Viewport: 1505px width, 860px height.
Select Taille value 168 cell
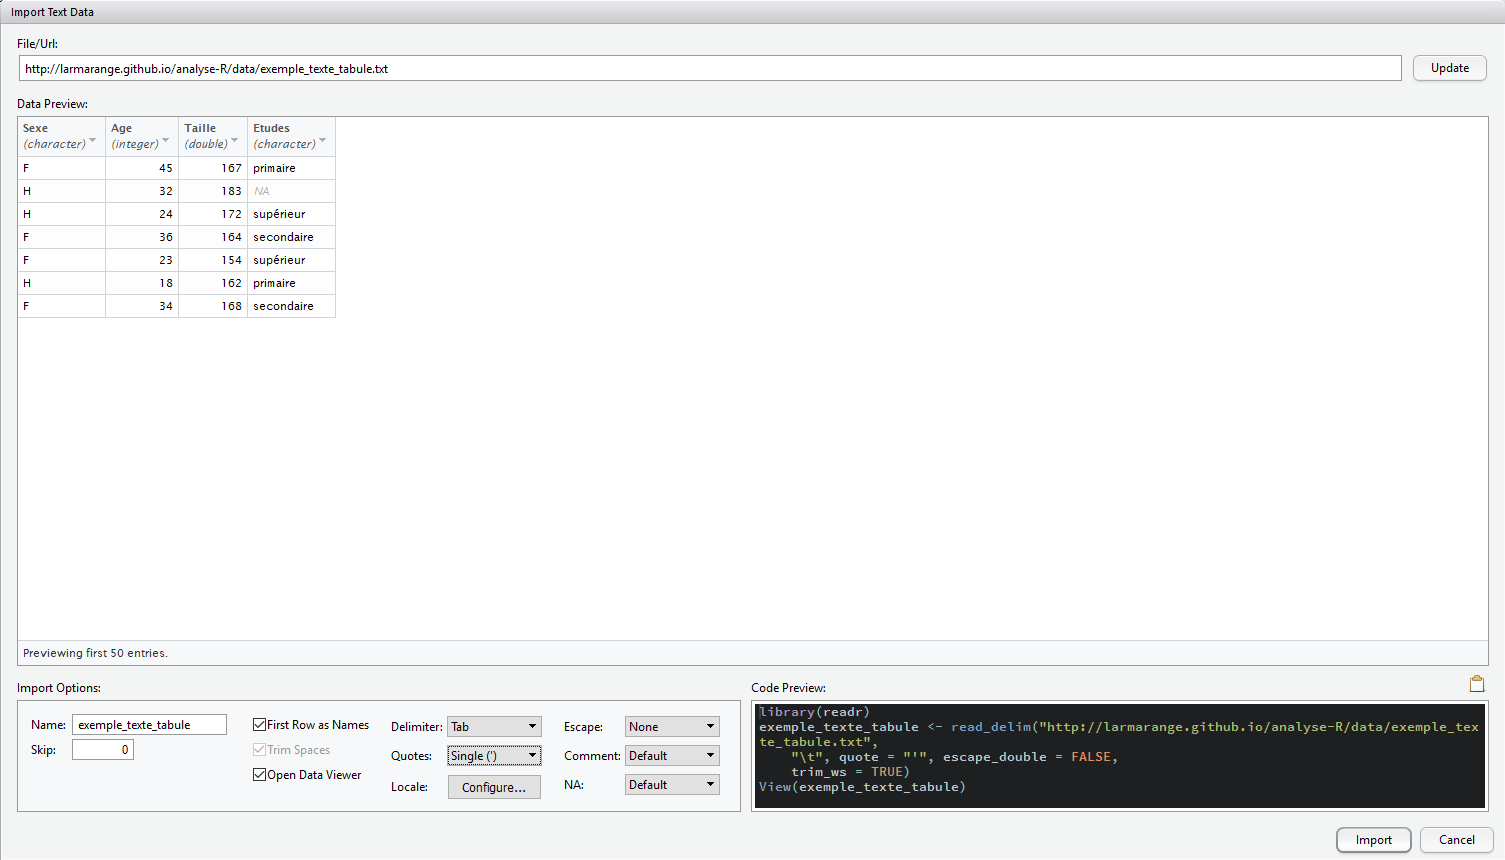pos(213,306)
